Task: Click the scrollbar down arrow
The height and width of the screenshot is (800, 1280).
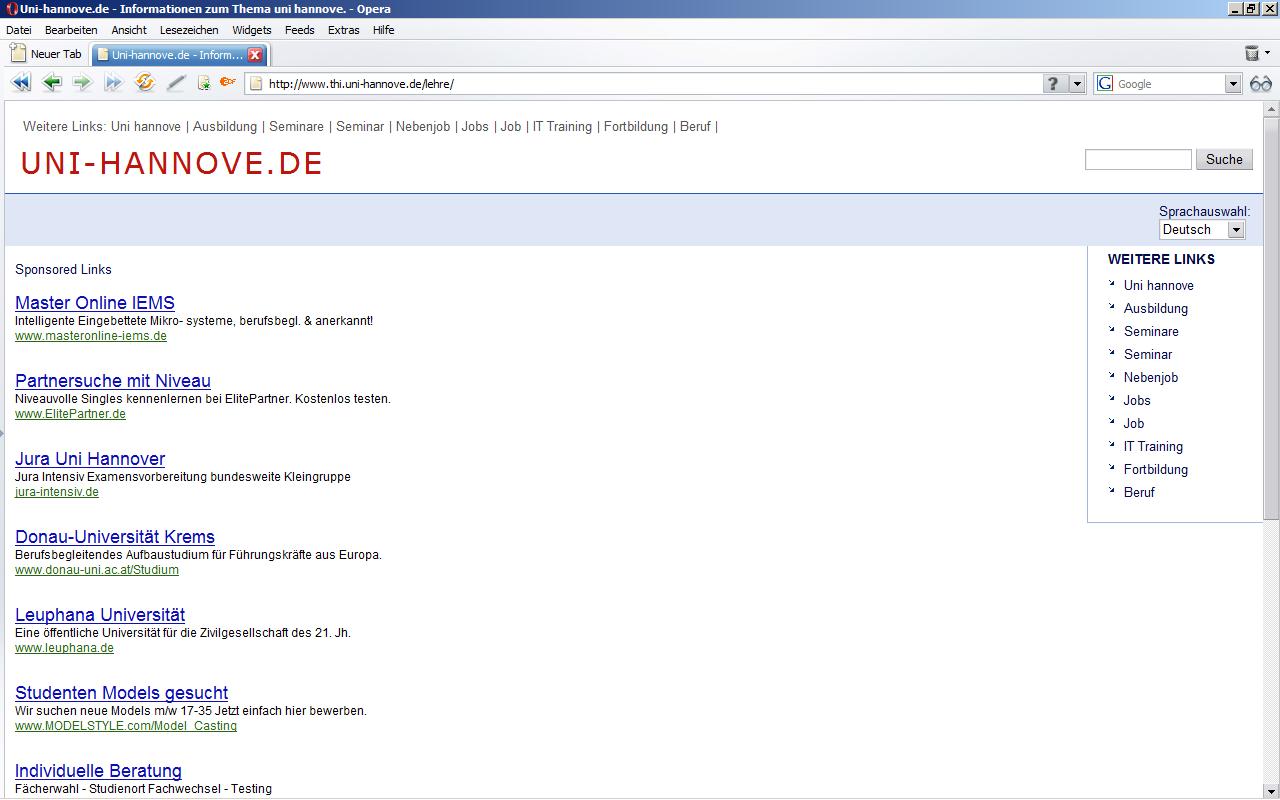Action: point(1271,790)
